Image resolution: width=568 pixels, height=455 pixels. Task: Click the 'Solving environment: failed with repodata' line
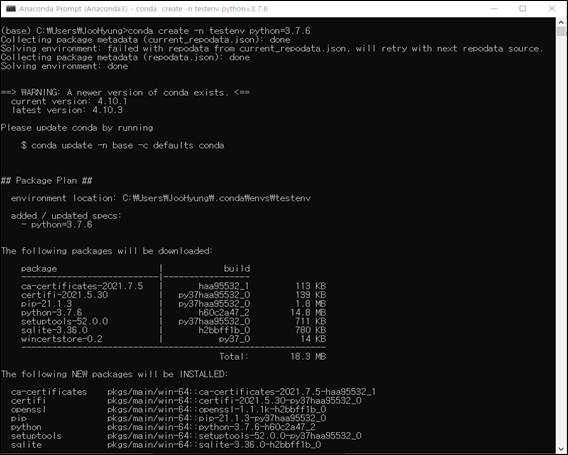pyautogui.click(x=272, y=49)
